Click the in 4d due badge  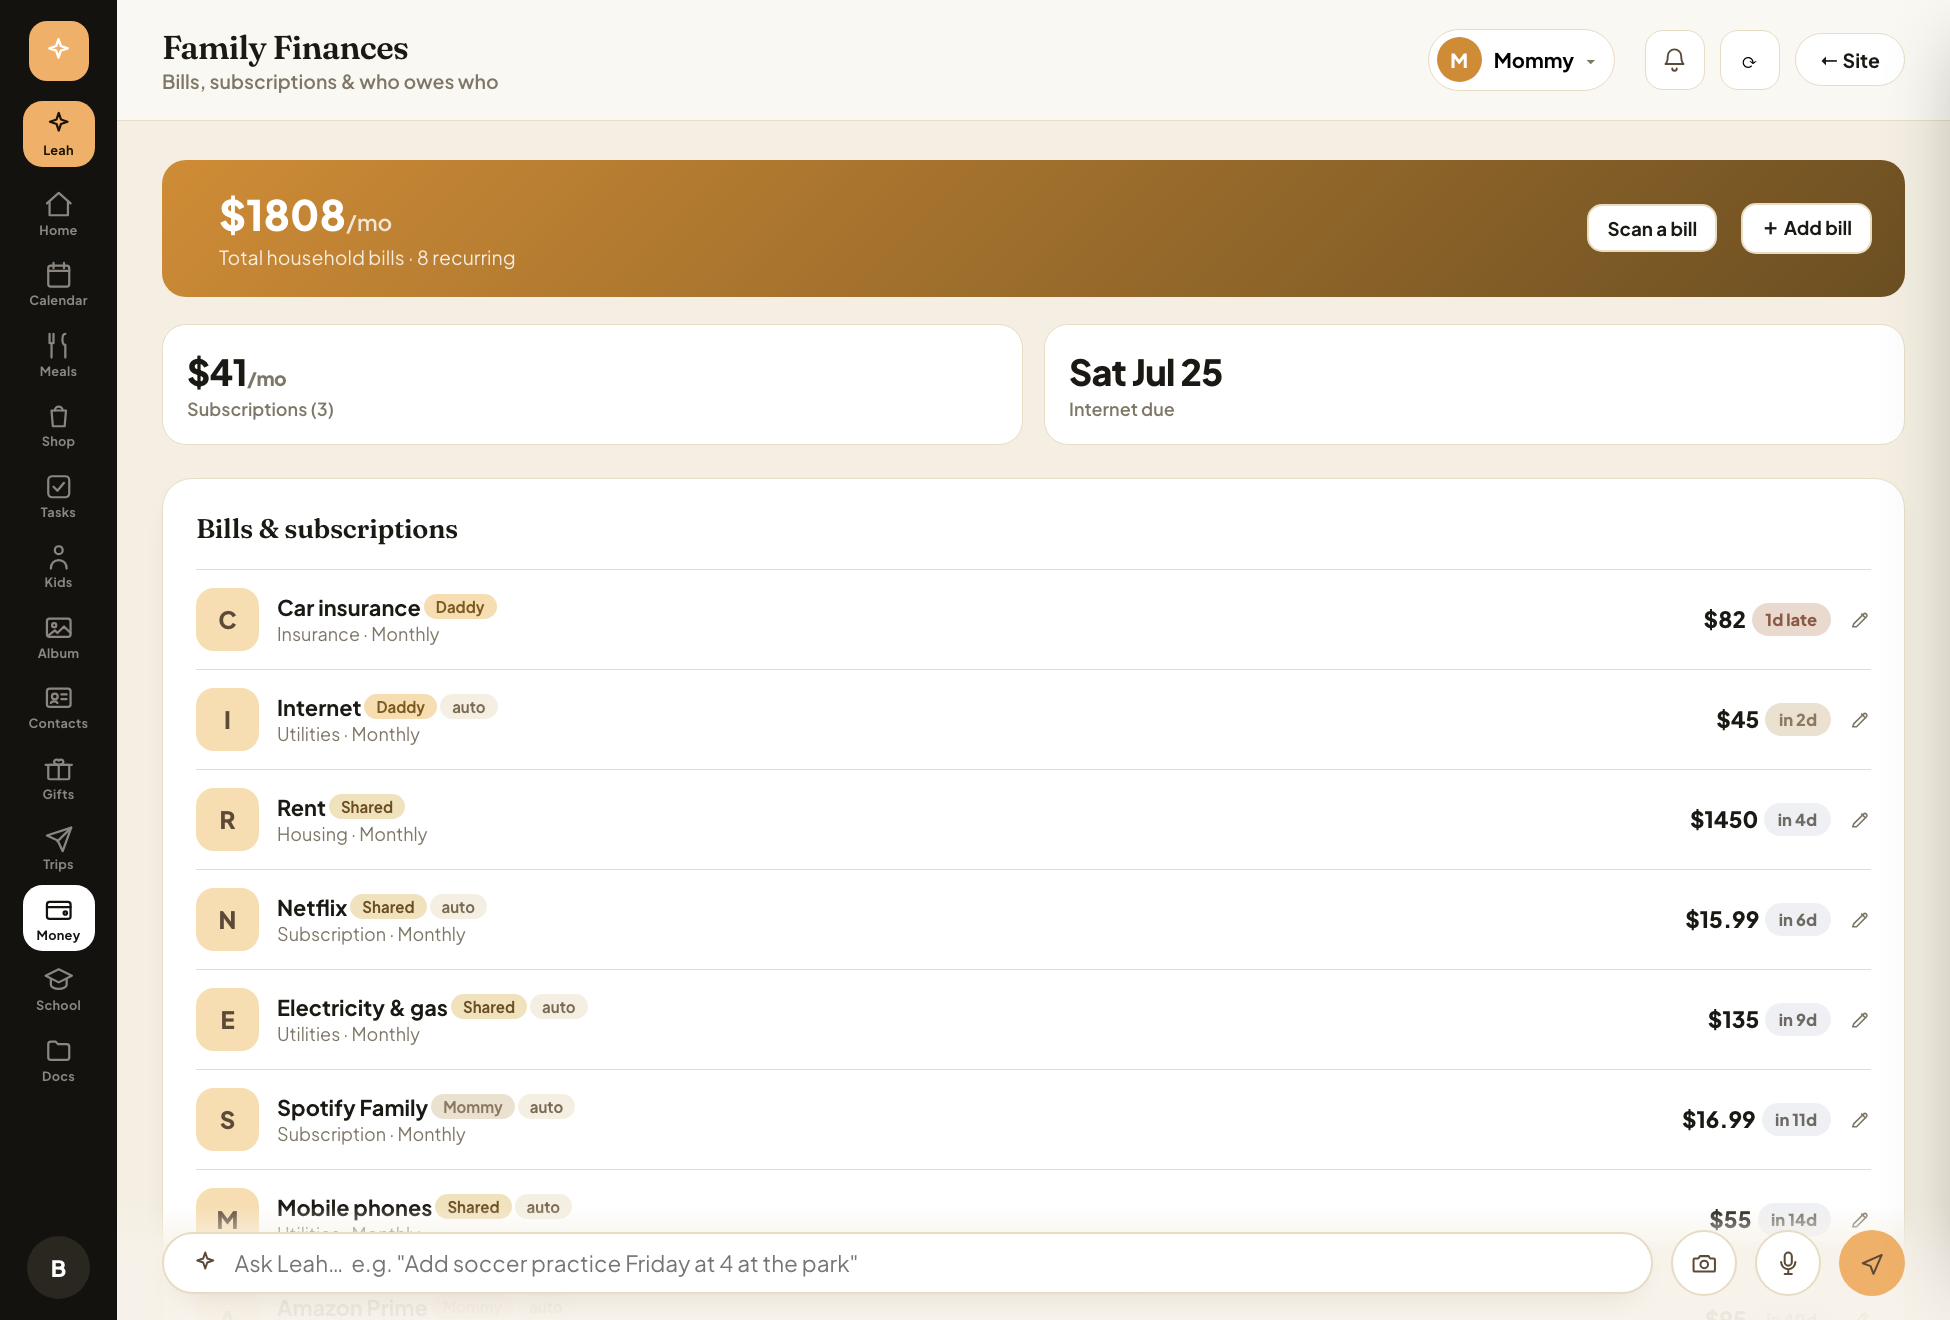point(1797,820)
